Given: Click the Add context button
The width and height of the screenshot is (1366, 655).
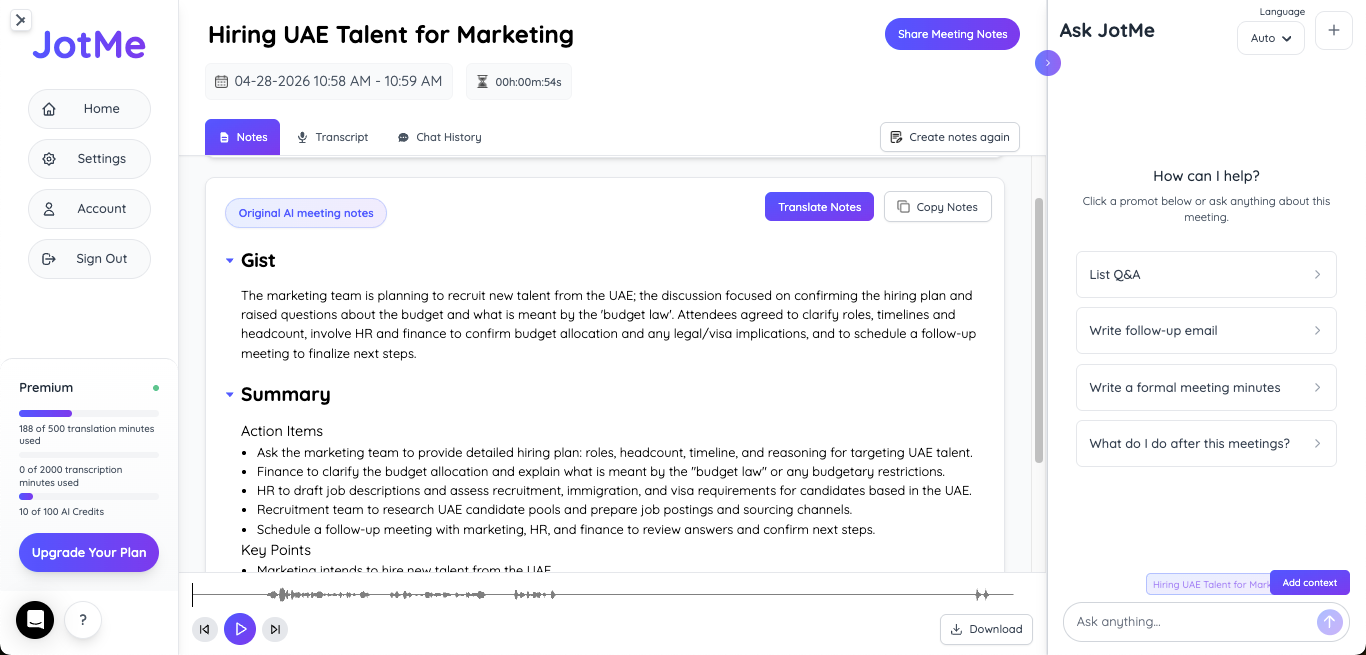Looking at the screenshot, I should (x=1310, y=582).
